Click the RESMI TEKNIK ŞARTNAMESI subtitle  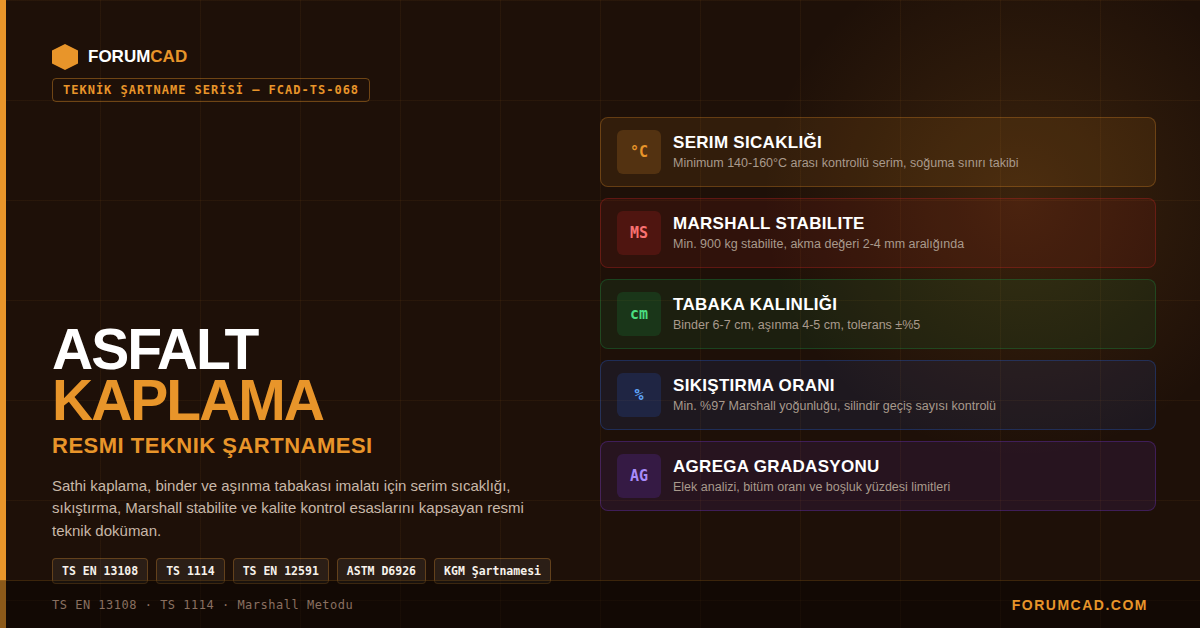212,446
